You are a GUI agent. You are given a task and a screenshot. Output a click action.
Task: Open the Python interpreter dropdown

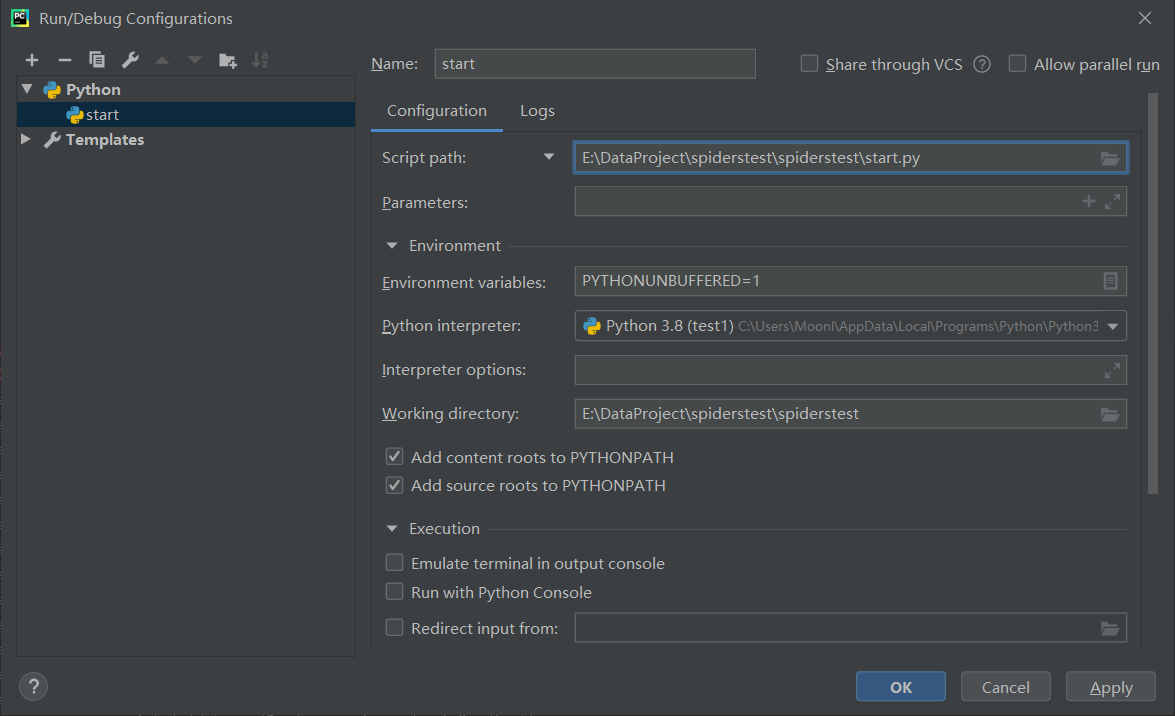click(1112, 326)
